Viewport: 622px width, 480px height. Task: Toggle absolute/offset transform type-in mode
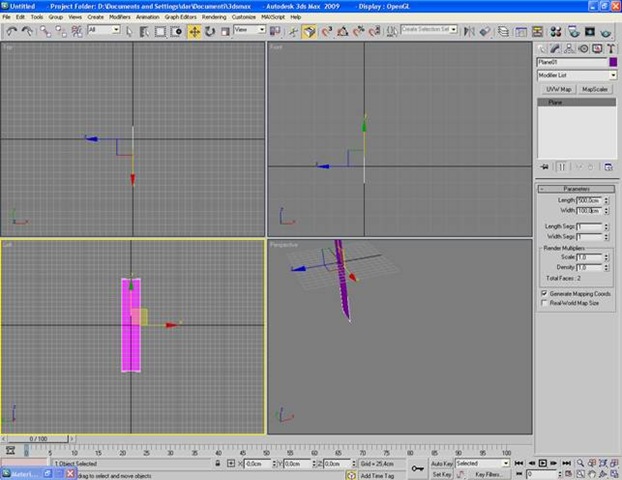tap(231, 463)
